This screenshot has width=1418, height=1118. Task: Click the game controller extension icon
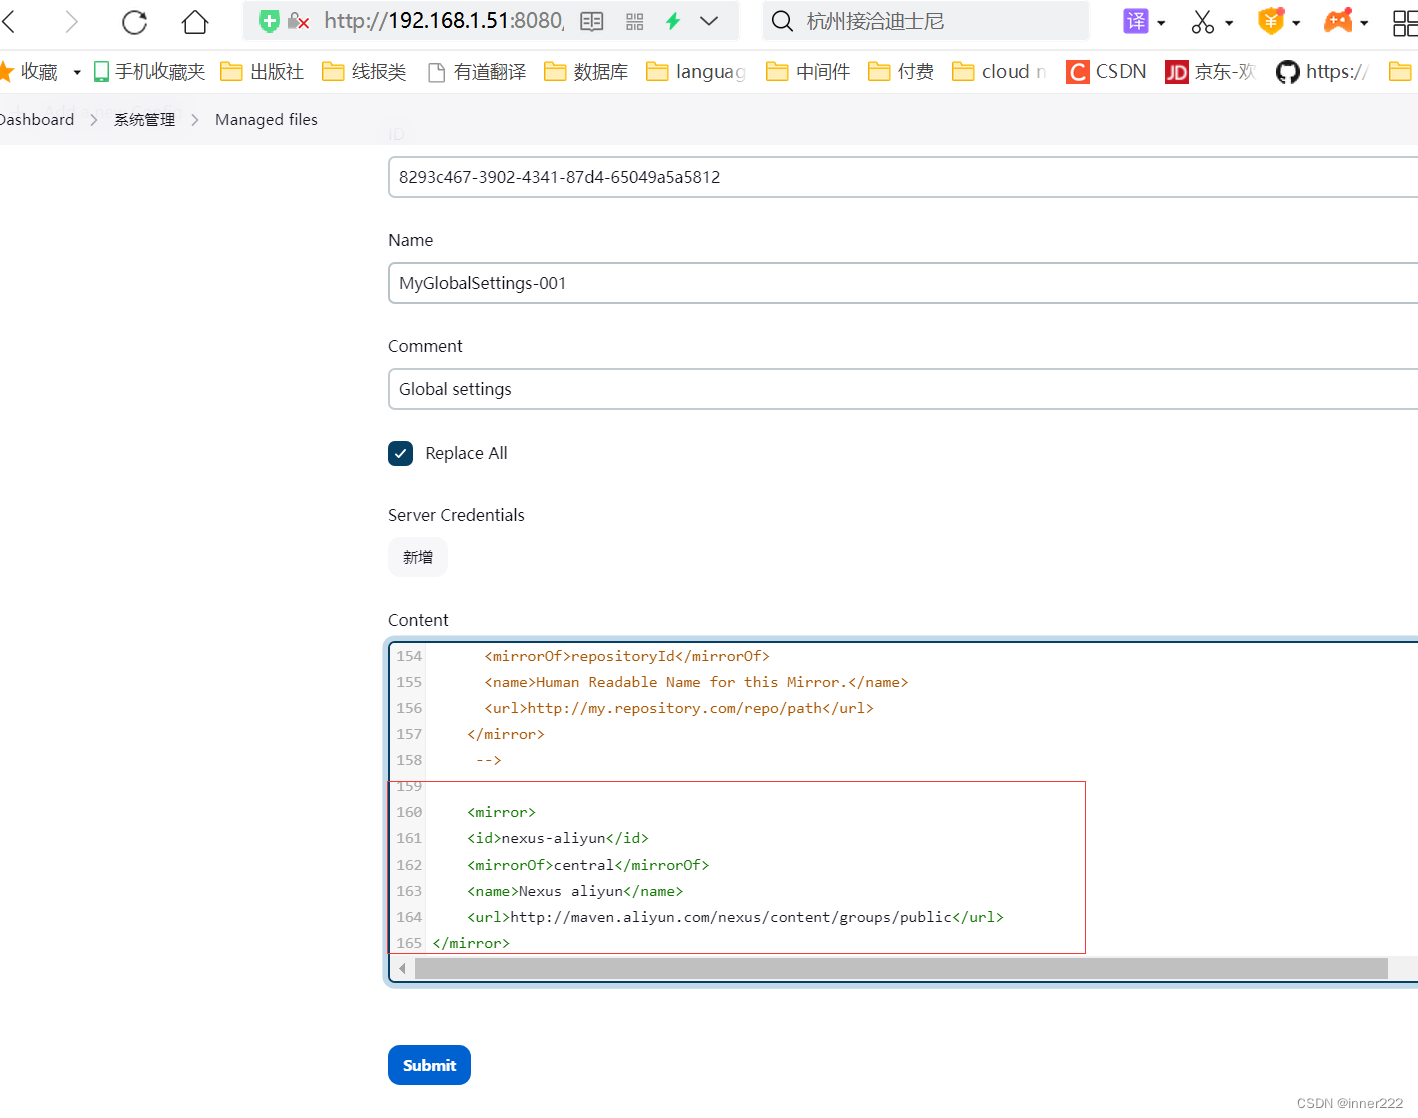click(x=1338, y=21)
